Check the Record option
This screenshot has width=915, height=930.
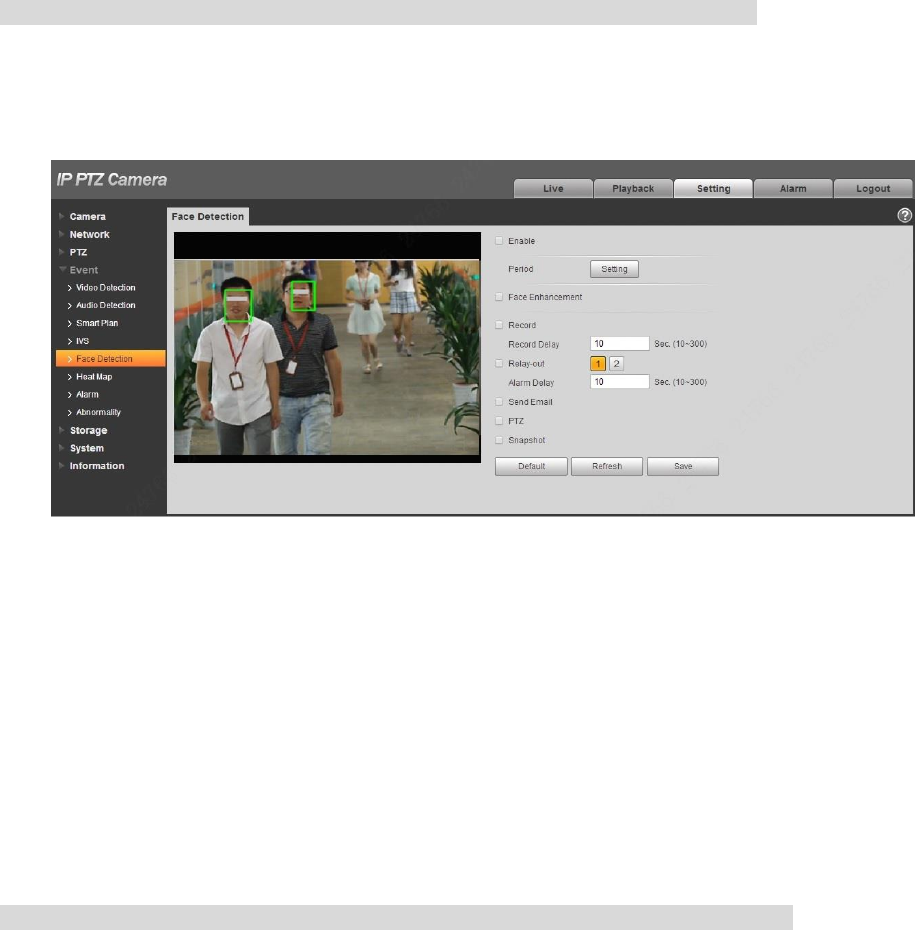[x=499, y=325]
